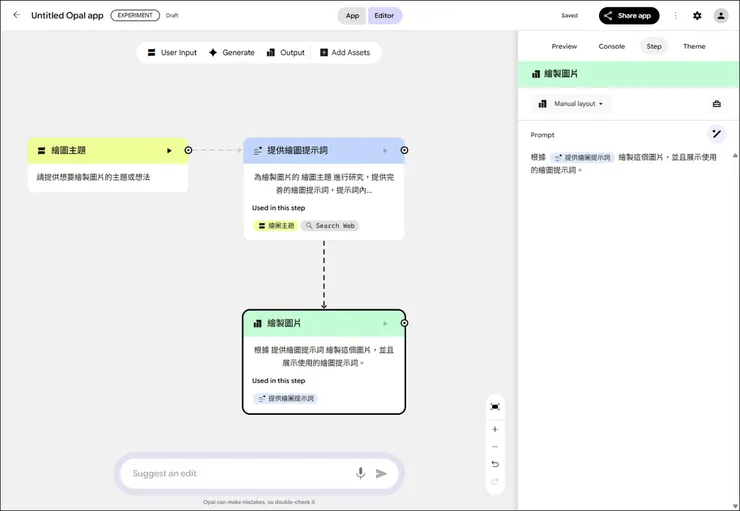Click the Share app button
740x511 pixels.
point(629,16)
